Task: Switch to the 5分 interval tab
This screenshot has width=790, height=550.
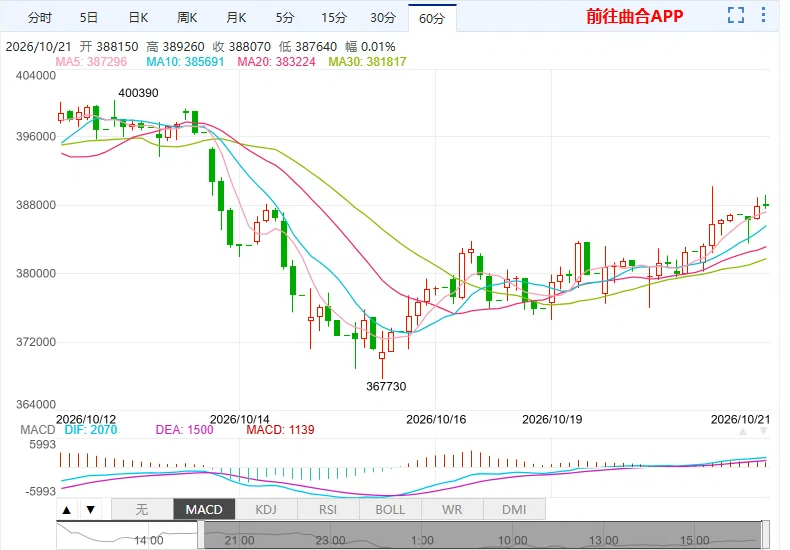Action: tap(285, 18)
